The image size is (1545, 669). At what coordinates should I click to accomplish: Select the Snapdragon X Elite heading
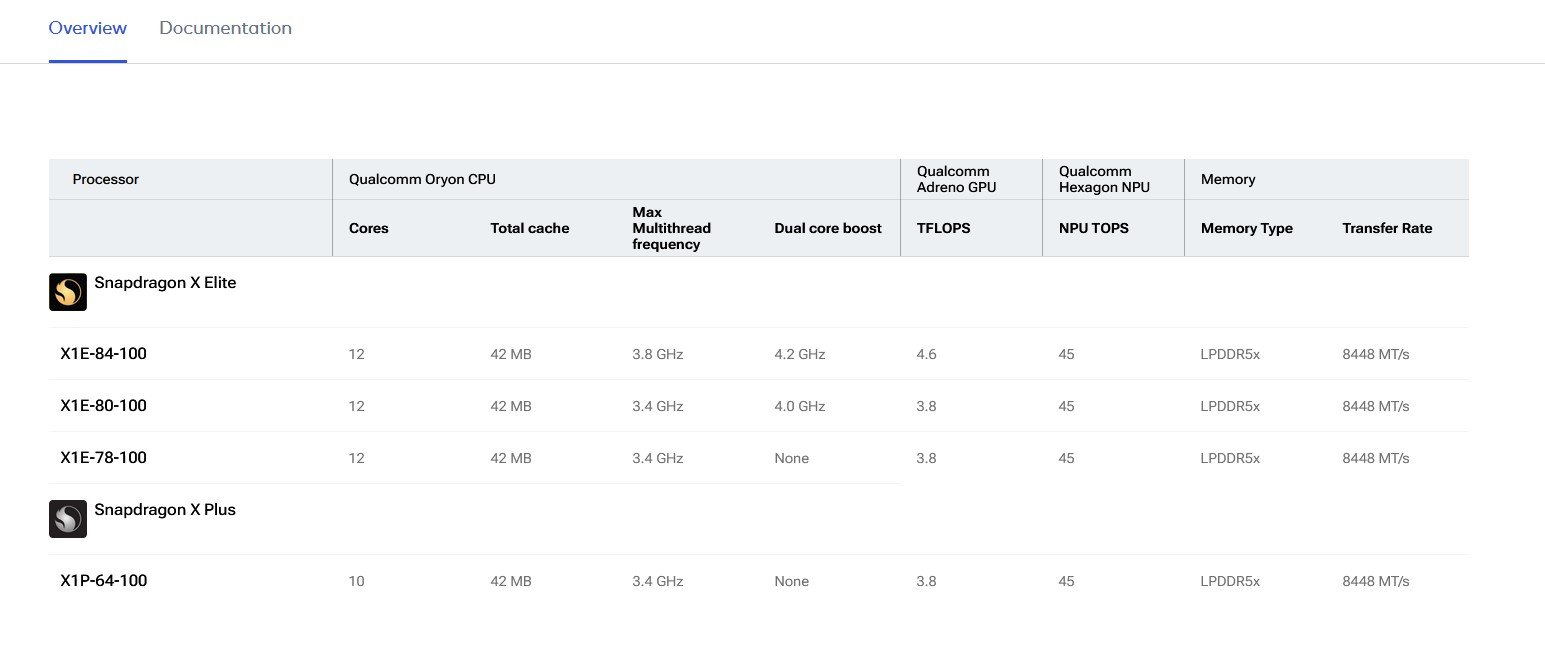click(x=165, y=282)
